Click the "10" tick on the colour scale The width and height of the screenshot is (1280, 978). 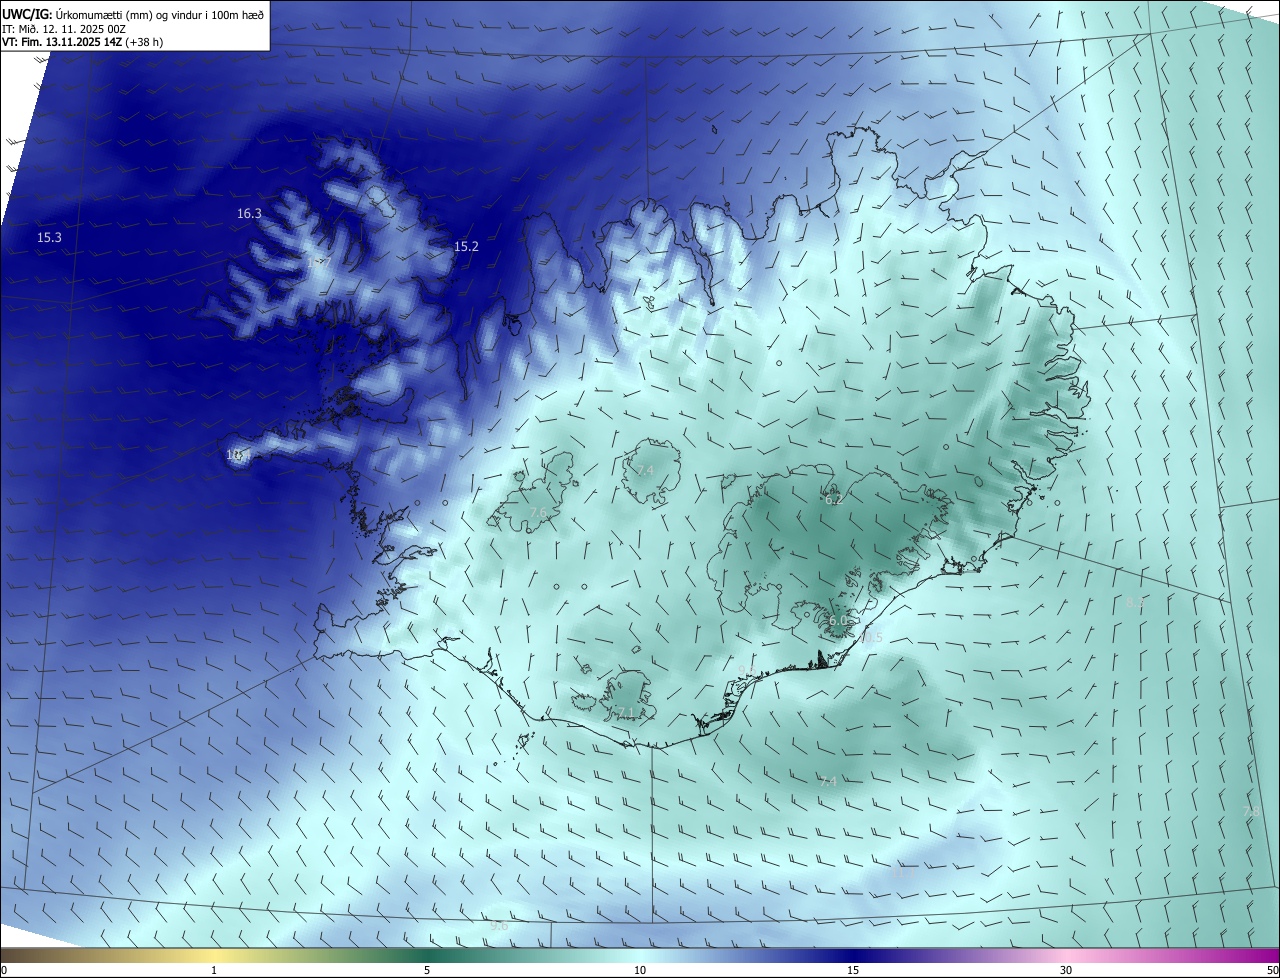coord(640,970)
